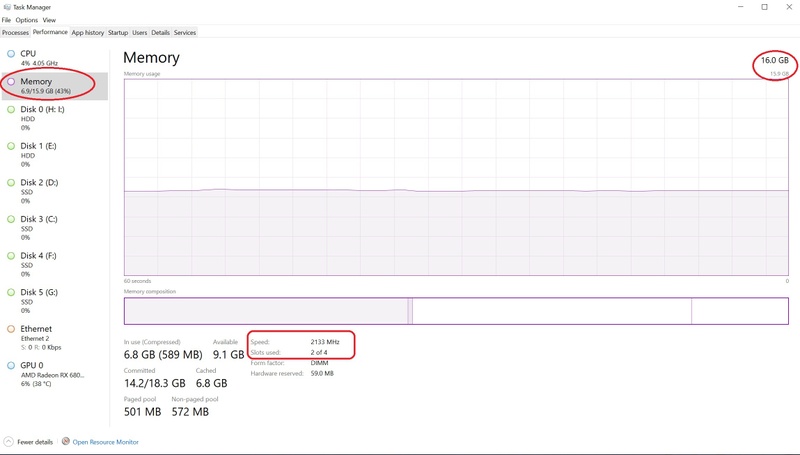Open the View menu
Image resolution: width=800 pixels, height=455 pixels.
pyautogui.click(x=49, y=20)
